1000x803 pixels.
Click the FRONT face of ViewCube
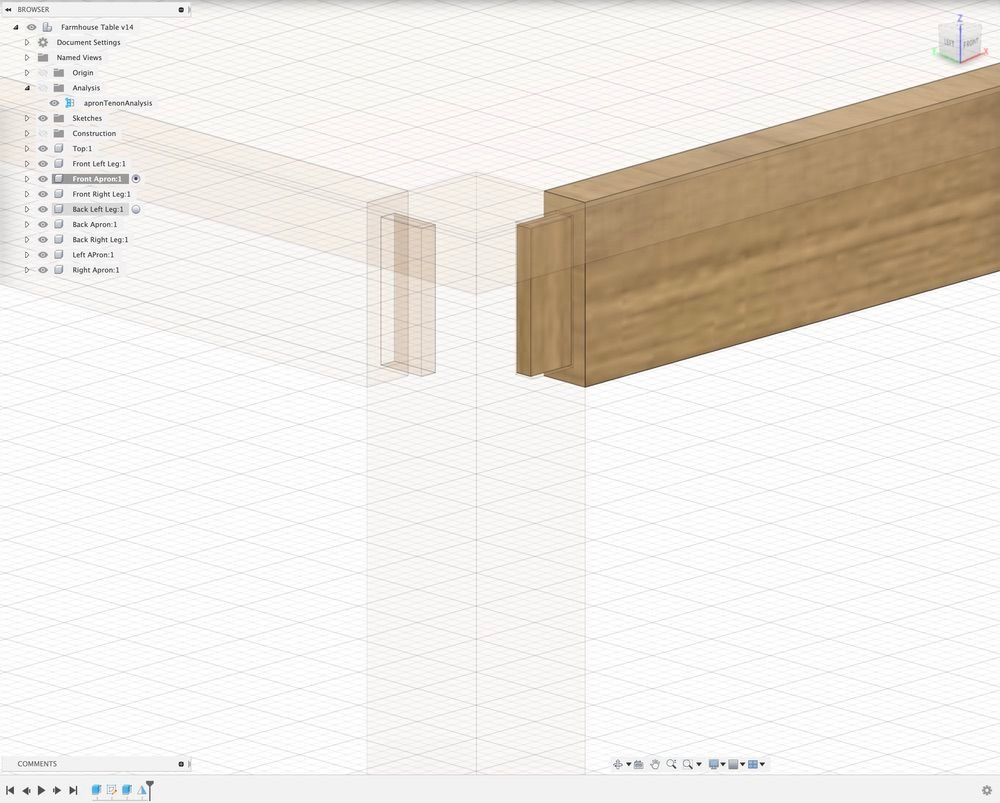pyautogui.click(x=970, y=44)
